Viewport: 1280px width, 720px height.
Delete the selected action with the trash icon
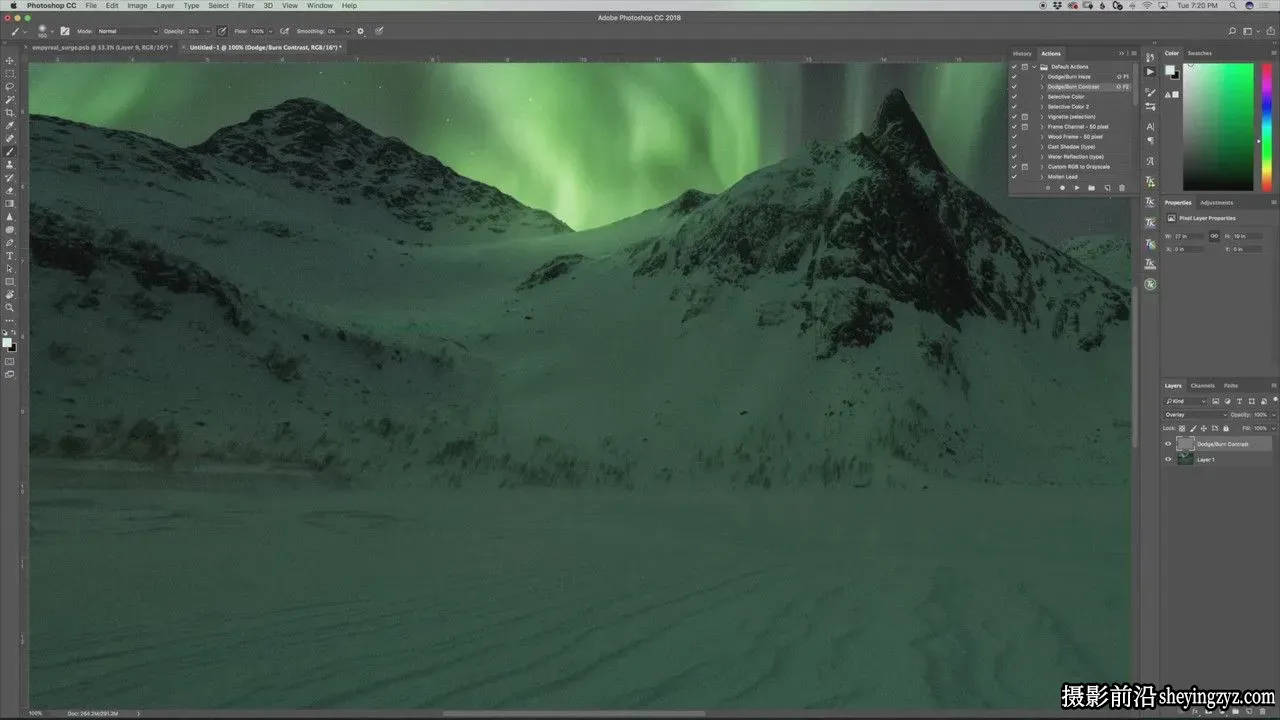pos(1122,188)
